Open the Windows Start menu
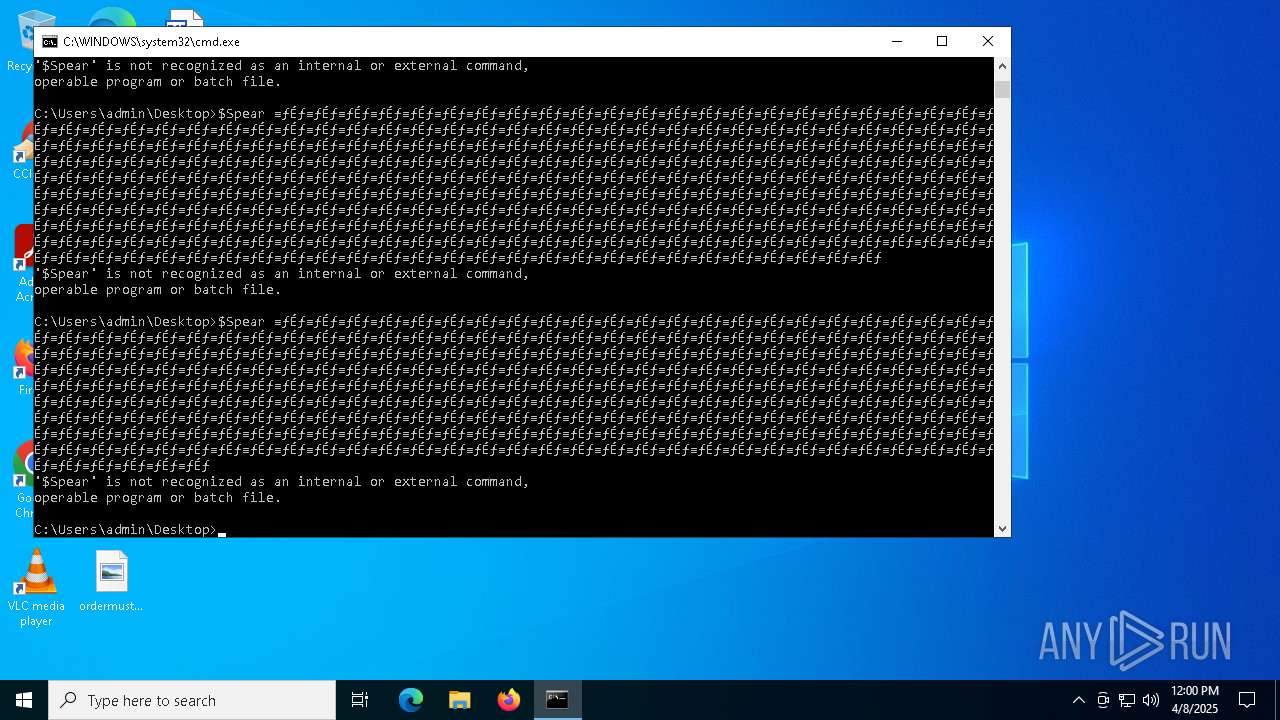Screen dimensions: 1280x720 tap(24, 700)
